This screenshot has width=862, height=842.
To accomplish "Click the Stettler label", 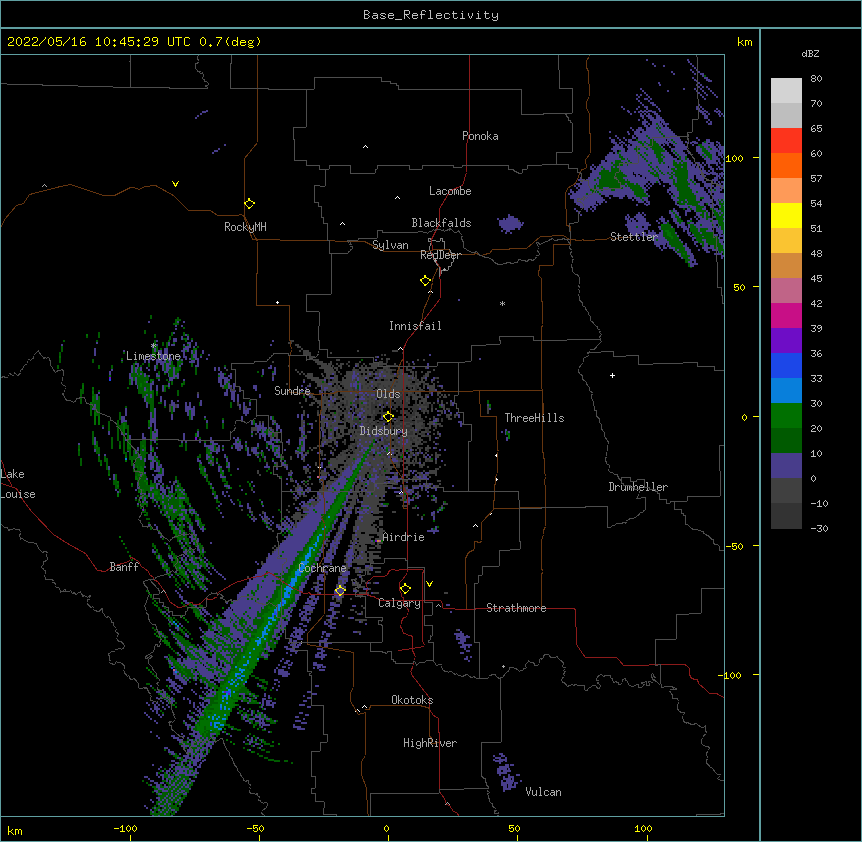I will click(634, 237).
